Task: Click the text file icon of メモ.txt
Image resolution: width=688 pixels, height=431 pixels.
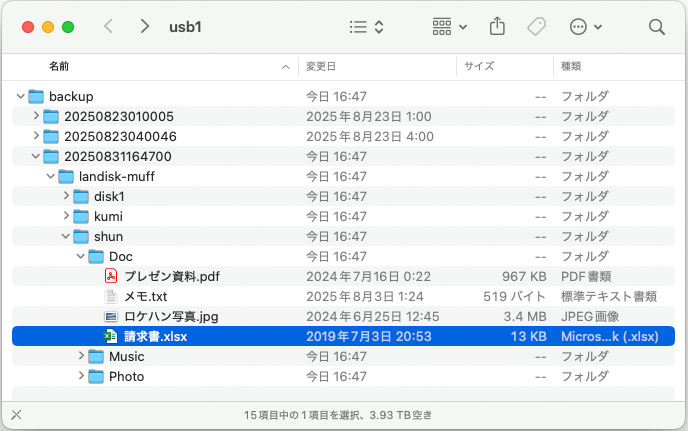Action: point(111,296)
